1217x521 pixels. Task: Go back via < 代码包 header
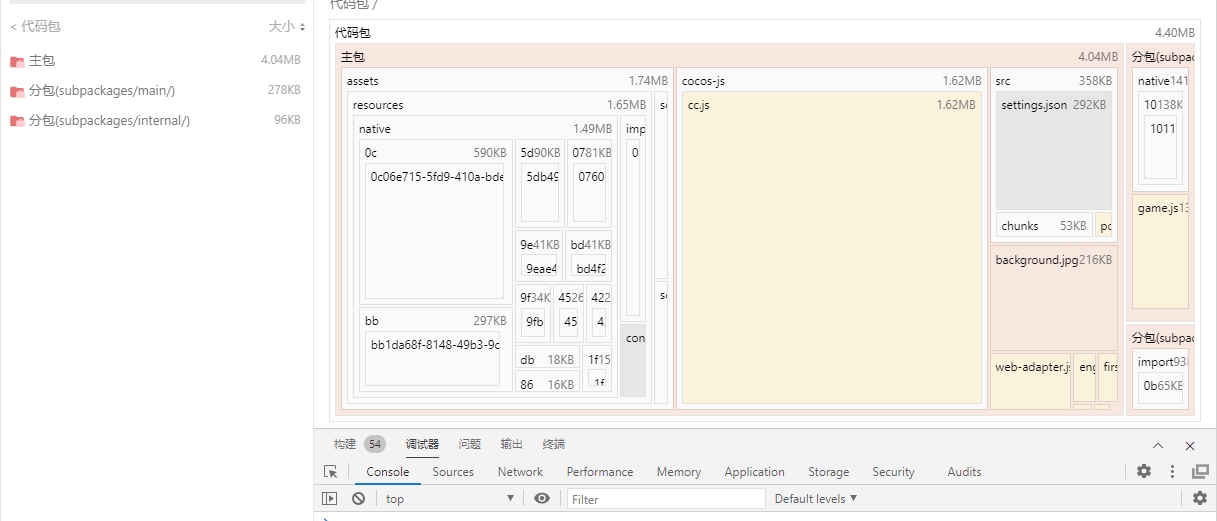[35, 27]
